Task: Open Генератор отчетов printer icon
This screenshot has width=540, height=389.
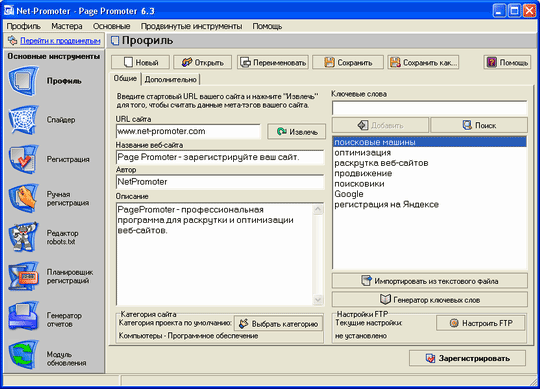Action: (23, 316)
